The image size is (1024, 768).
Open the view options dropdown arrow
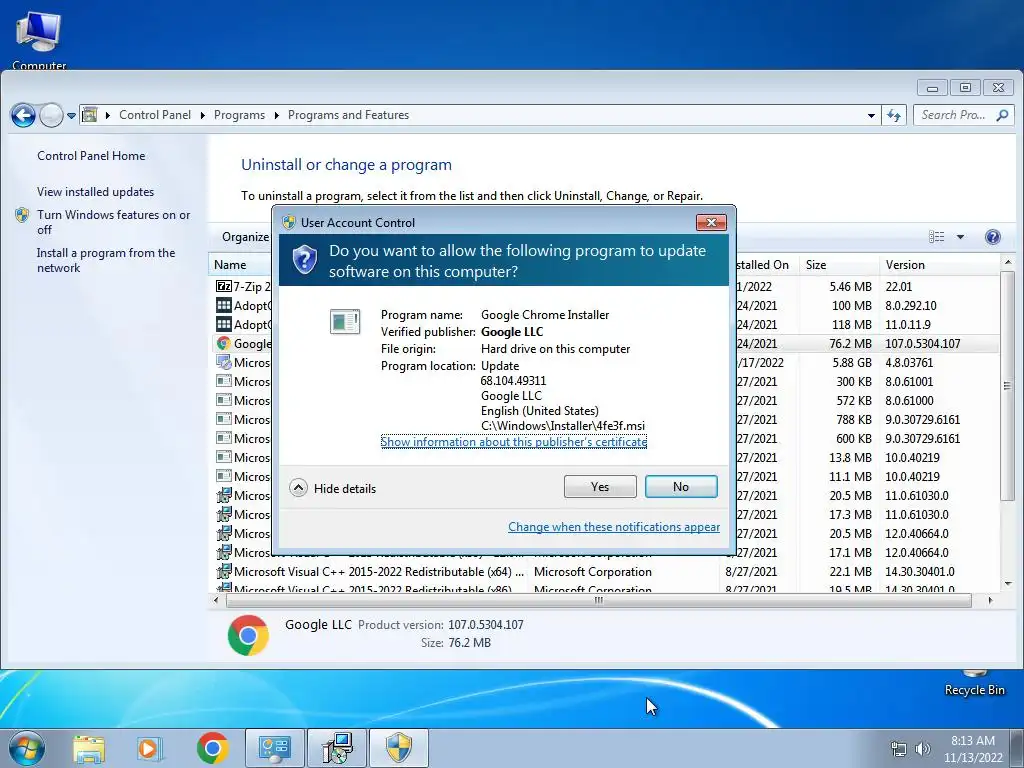click(x=960, y=236)
